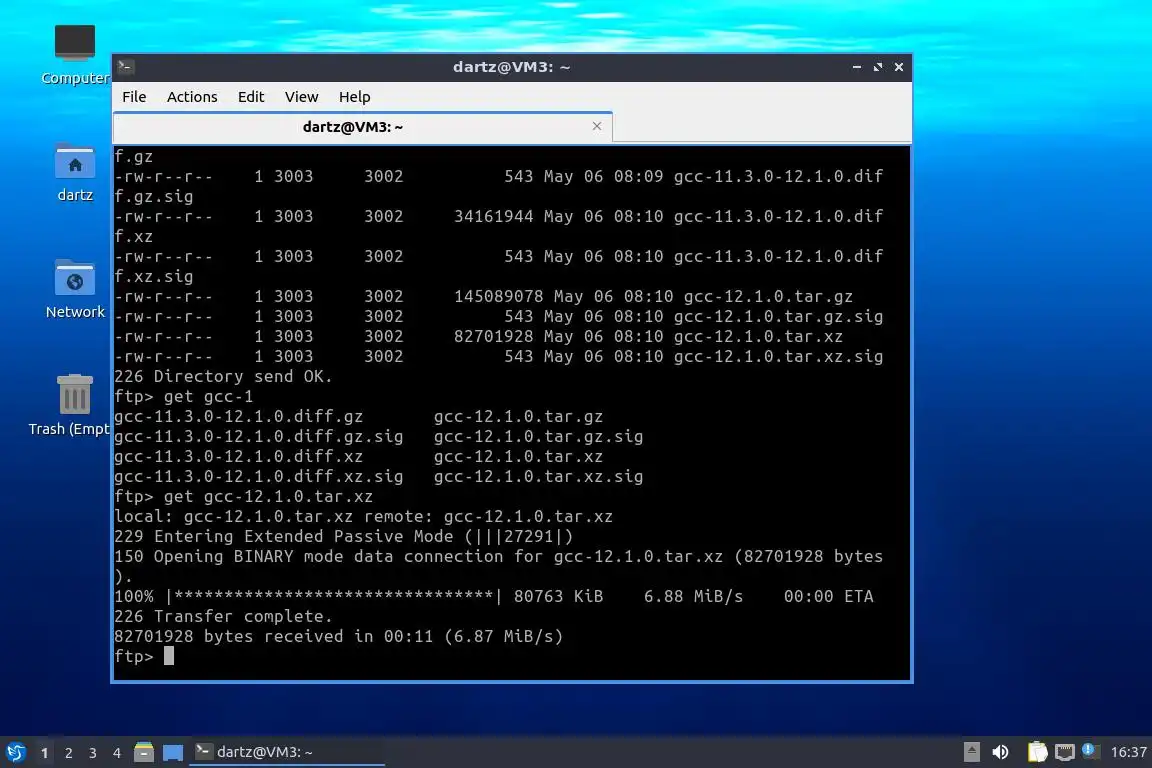Click 'gcc-12.1.0.tar.gz.sig' in the directory listing
Screen dimensions: 1152x768
(x=778, y=316)
